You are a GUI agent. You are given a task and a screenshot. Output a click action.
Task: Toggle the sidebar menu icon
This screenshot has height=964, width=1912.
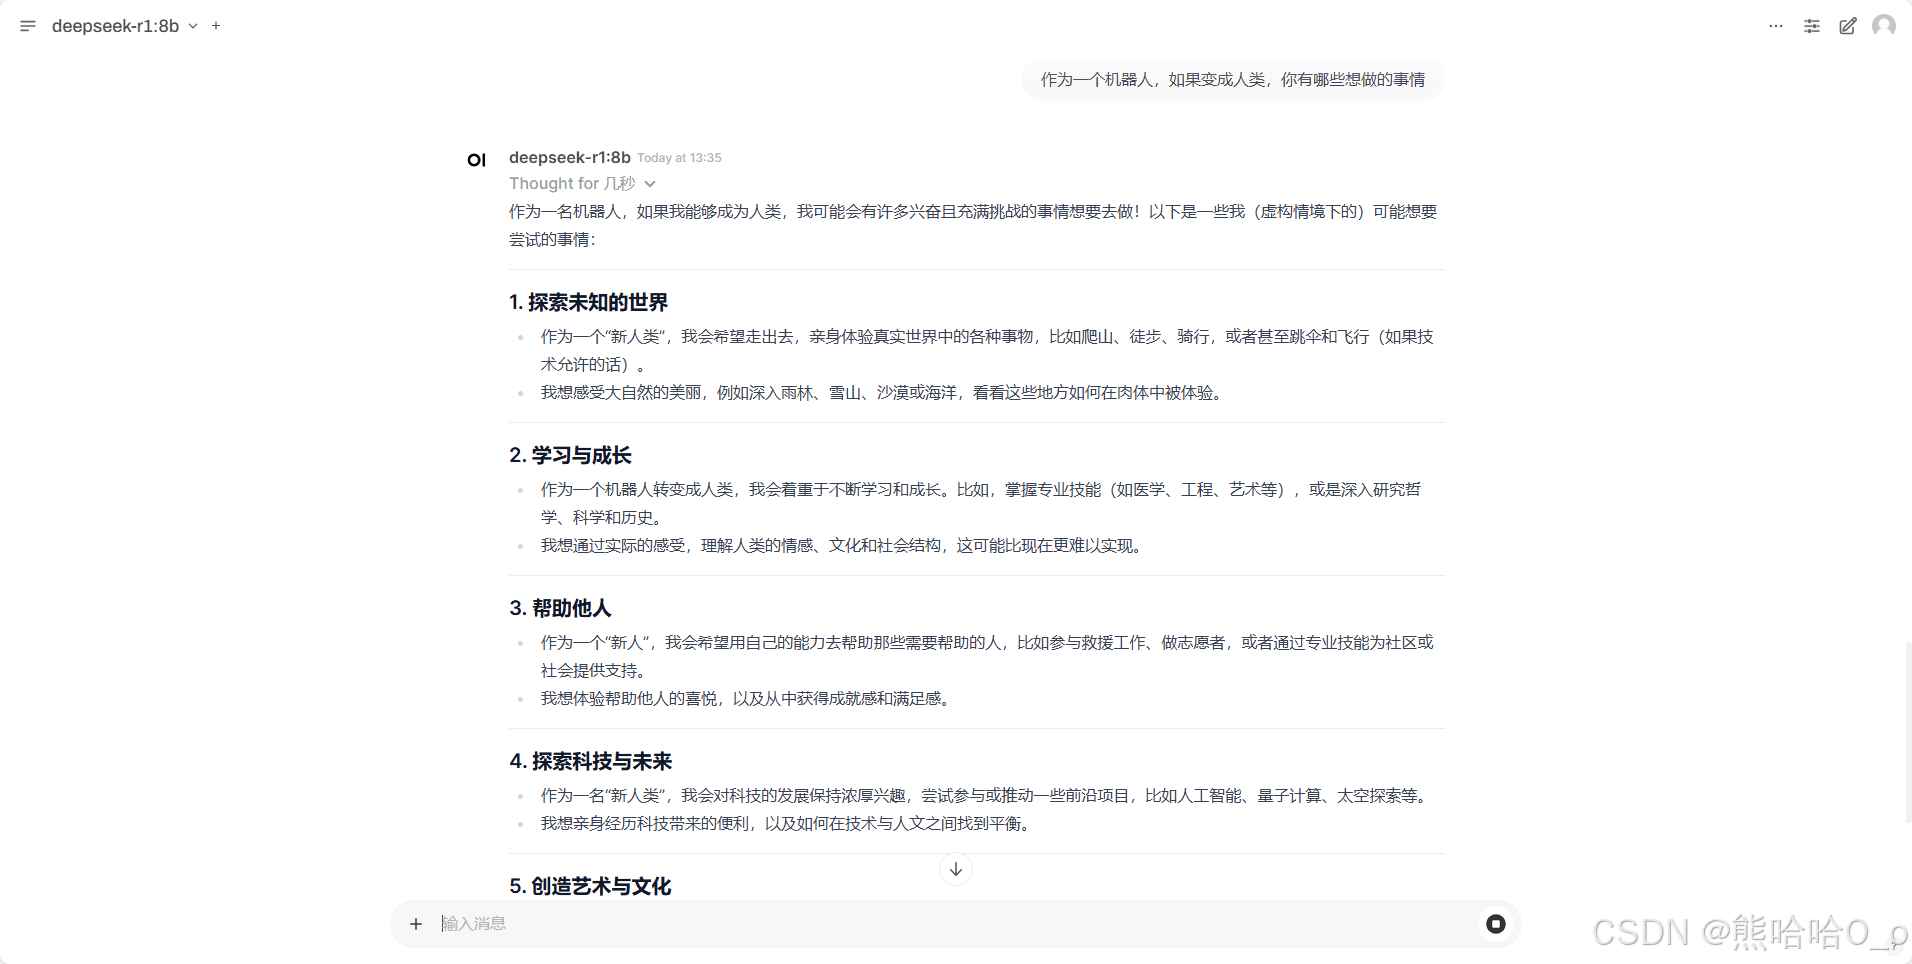tap(28, 26)
